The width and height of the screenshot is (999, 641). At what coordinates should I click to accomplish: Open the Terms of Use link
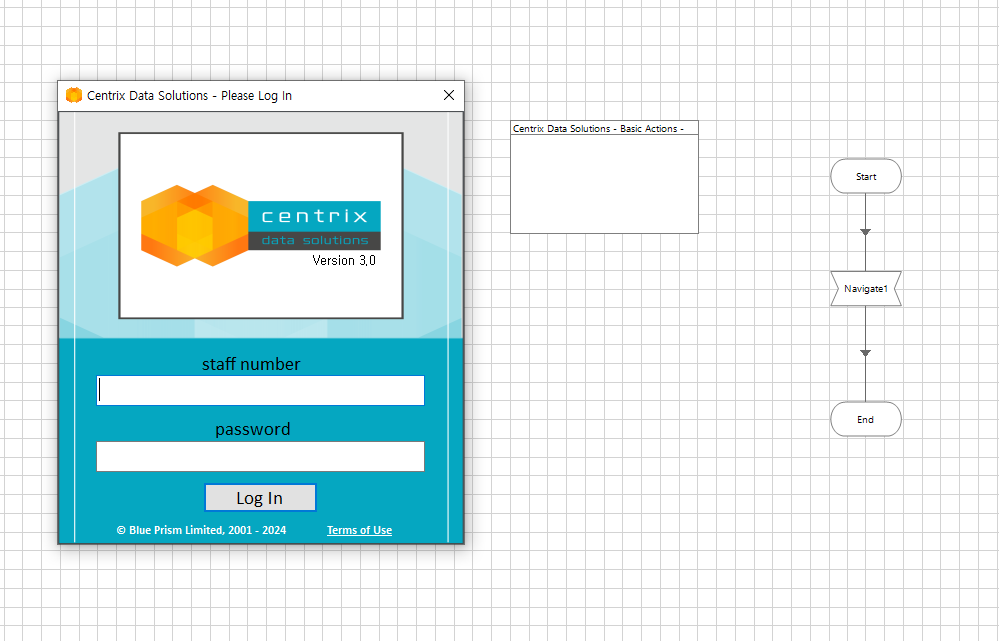[x=359, y=530]
